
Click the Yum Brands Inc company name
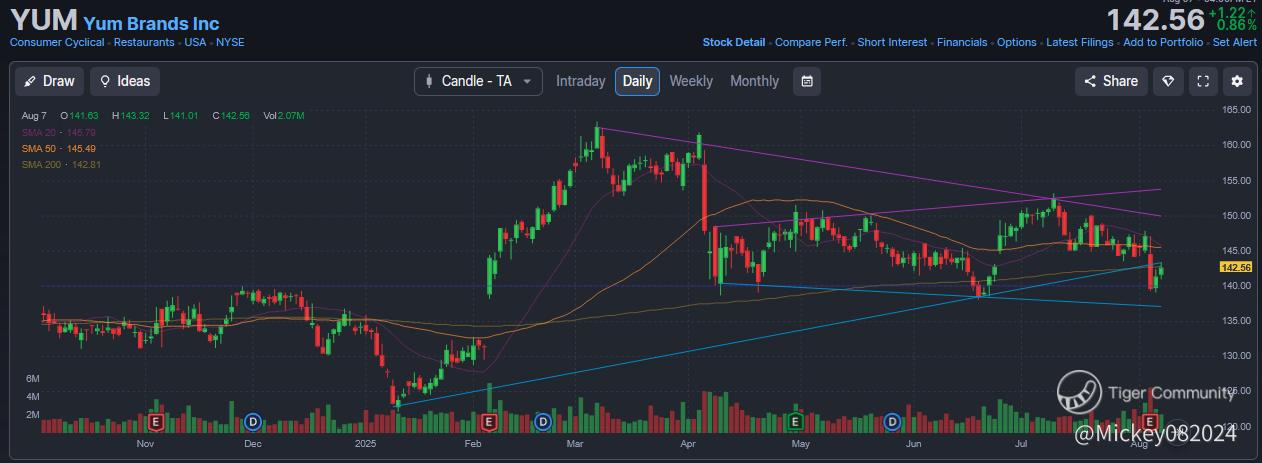click(151, 23)
